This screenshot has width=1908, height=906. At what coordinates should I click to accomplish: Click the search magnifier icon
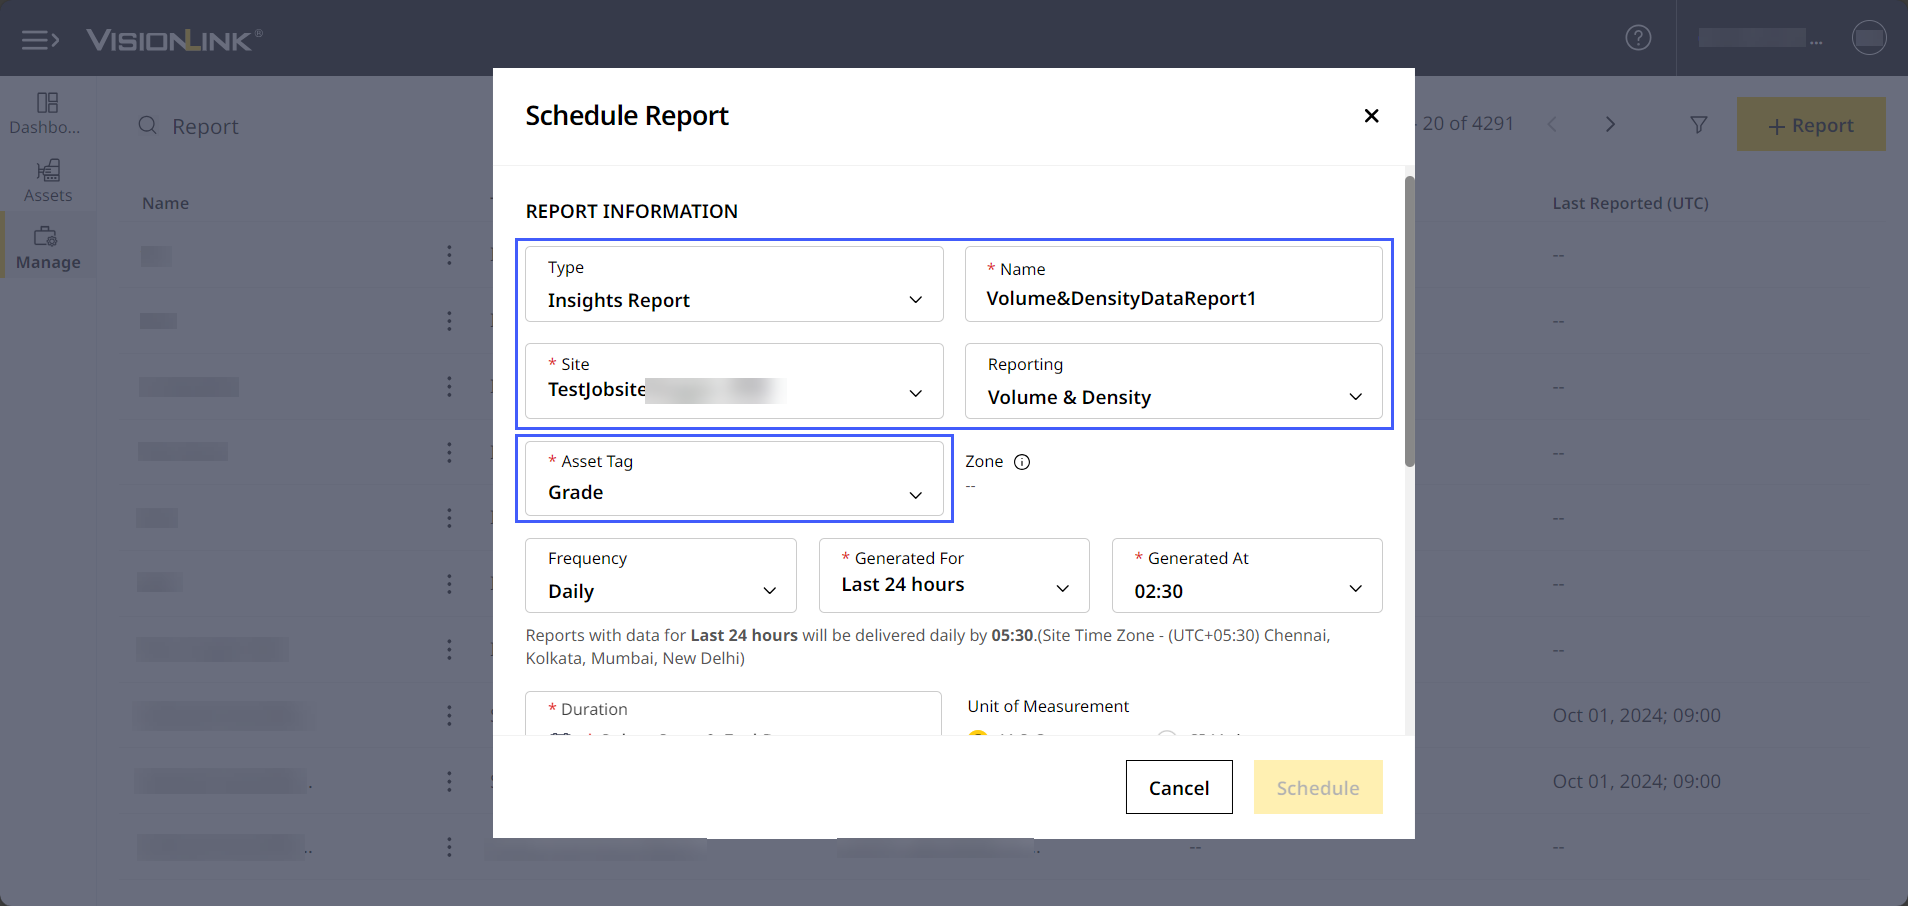click(147, 125)
